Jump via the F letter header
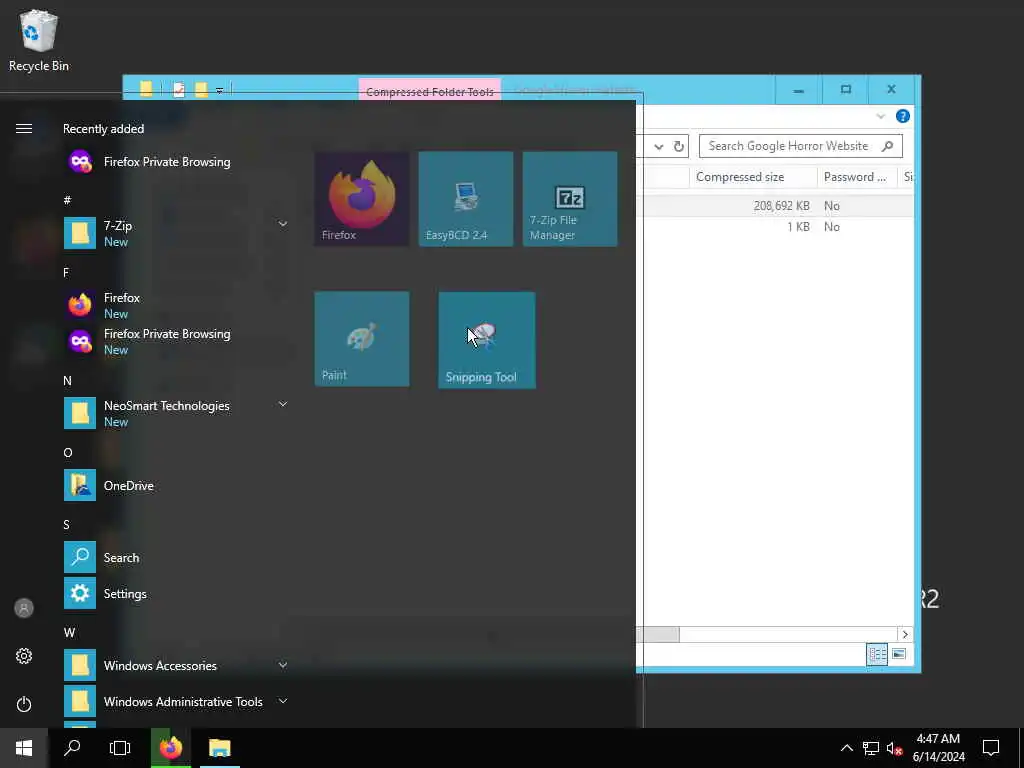1024x768 pixels. pos(66,272)
